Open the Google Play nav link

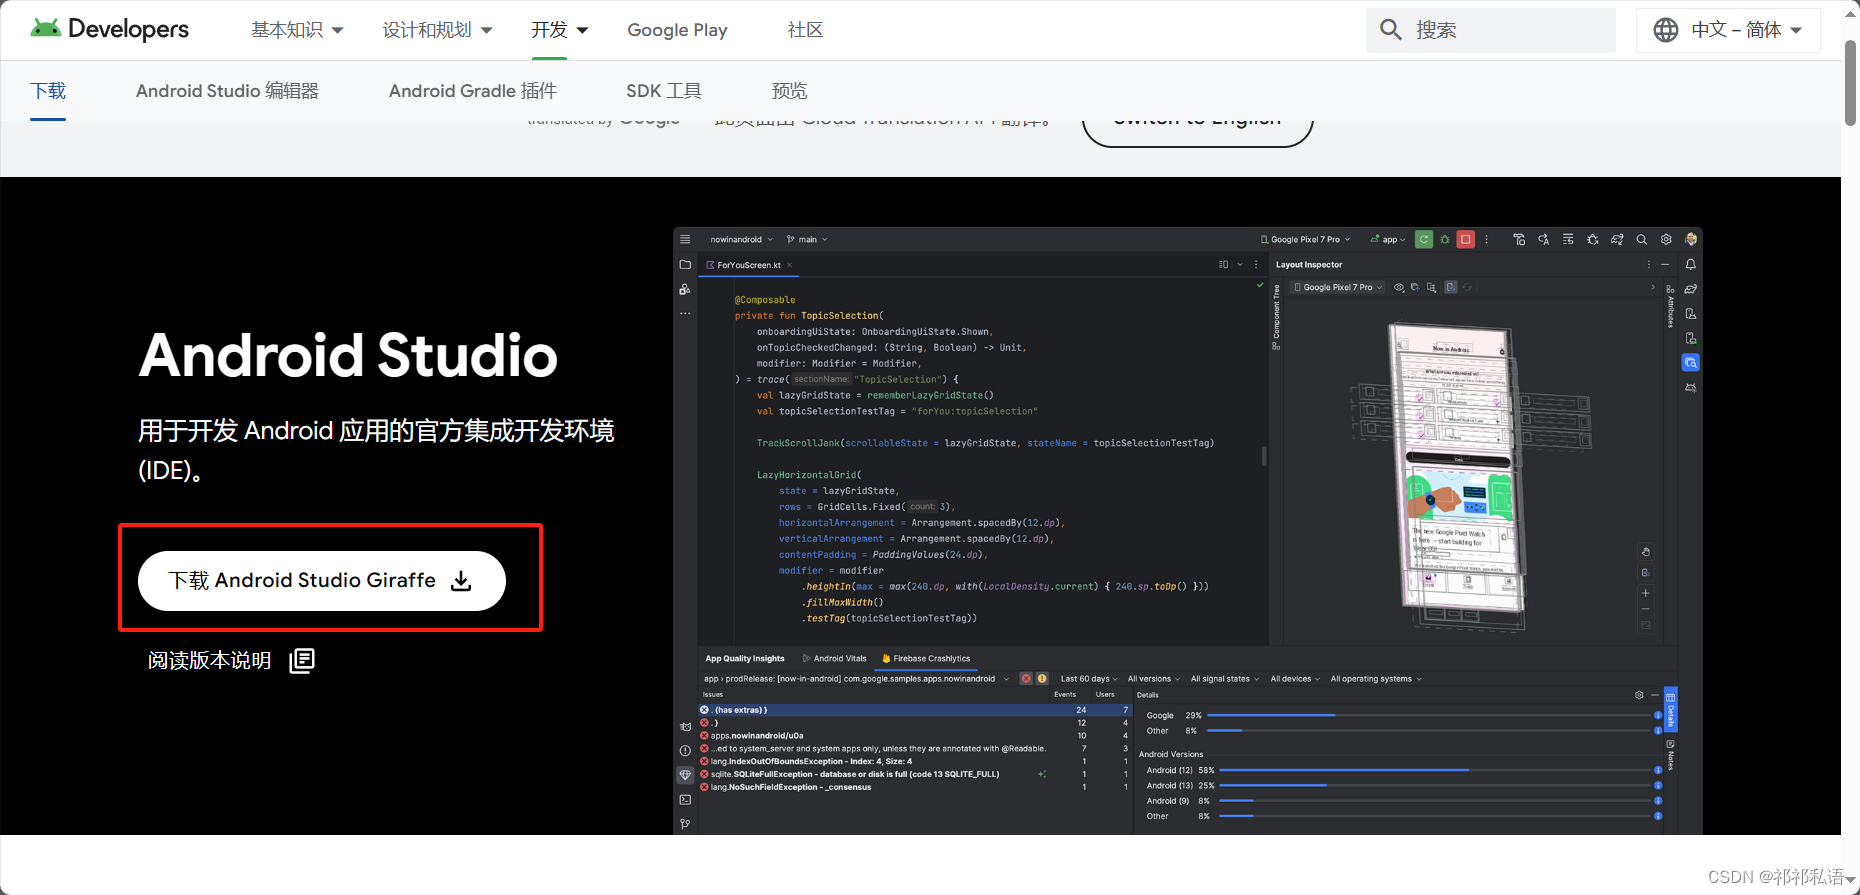677,30
